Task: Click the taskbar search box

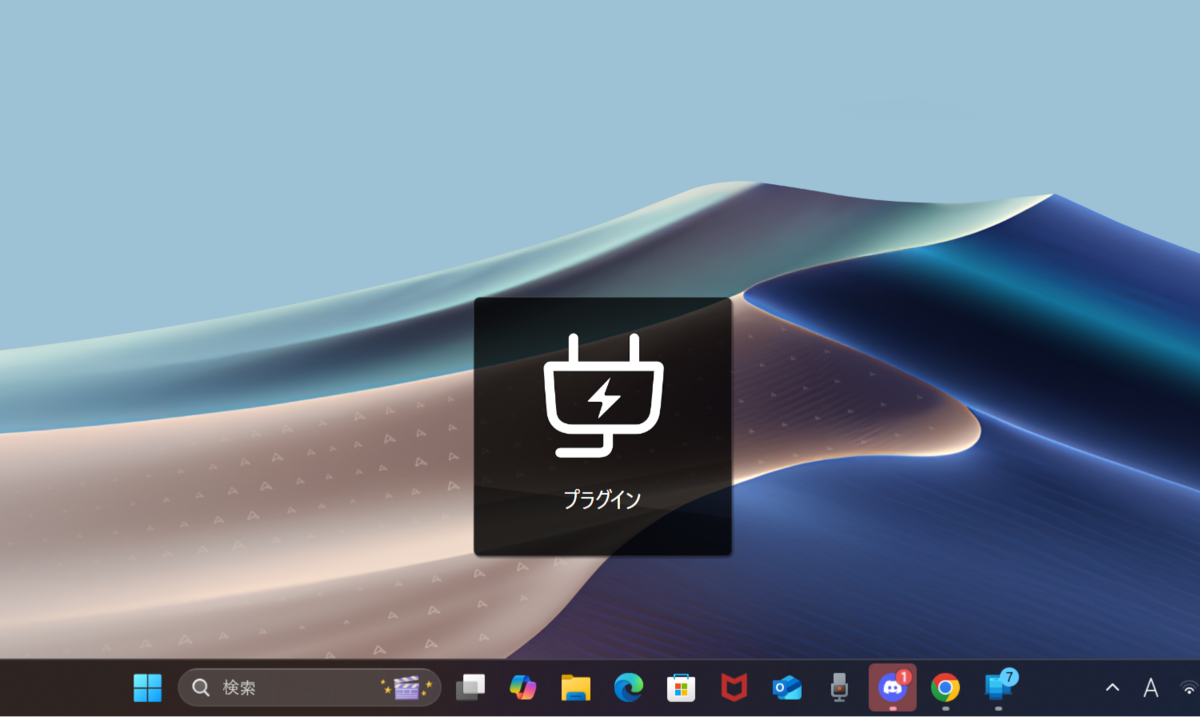Action: [310, 688]
